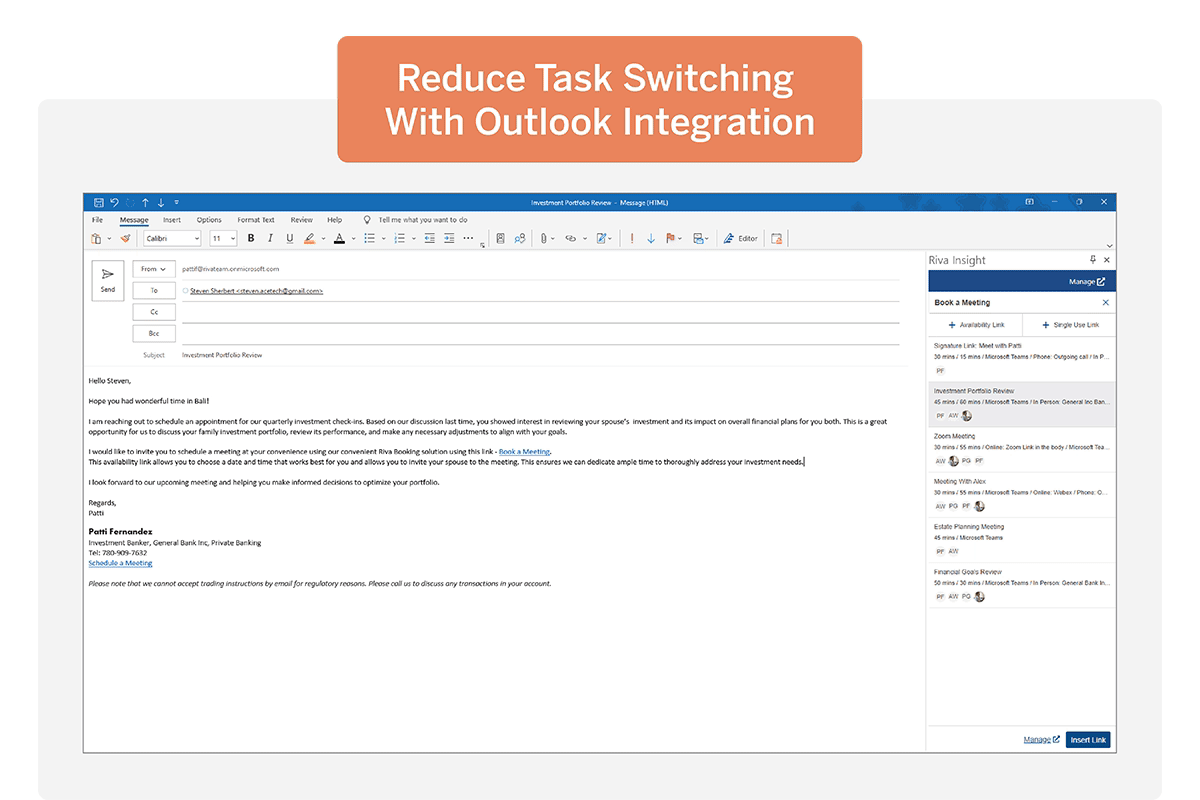Screen dimensions: 1200x800
Task: Click the To recipients button
Action: [x=154, y=290]
